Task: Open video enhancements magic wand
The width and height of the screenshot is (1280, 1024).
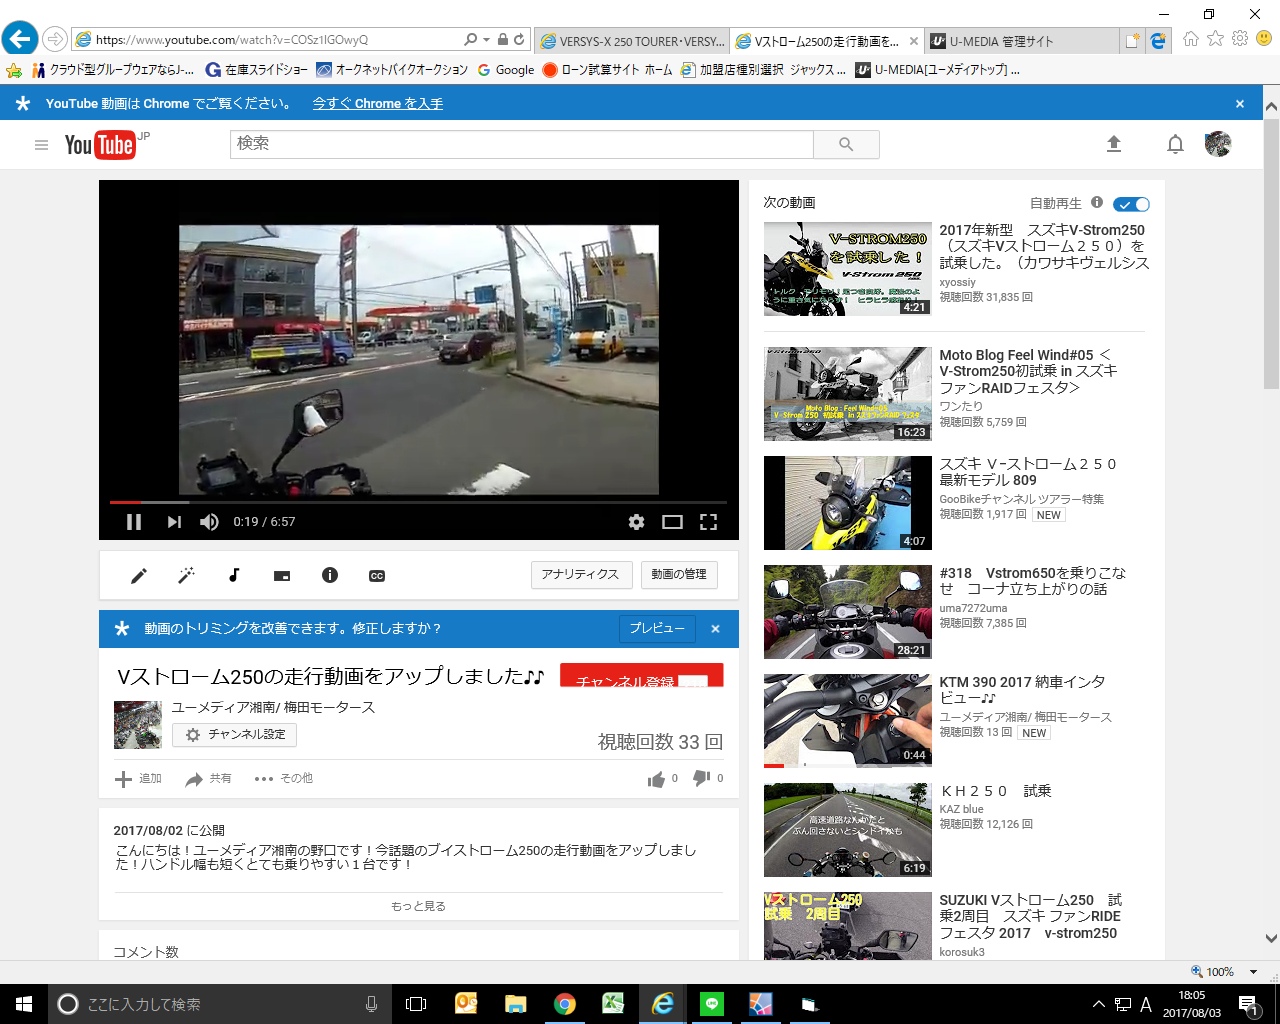Action: pyautogui.click(x=186, y=575)
